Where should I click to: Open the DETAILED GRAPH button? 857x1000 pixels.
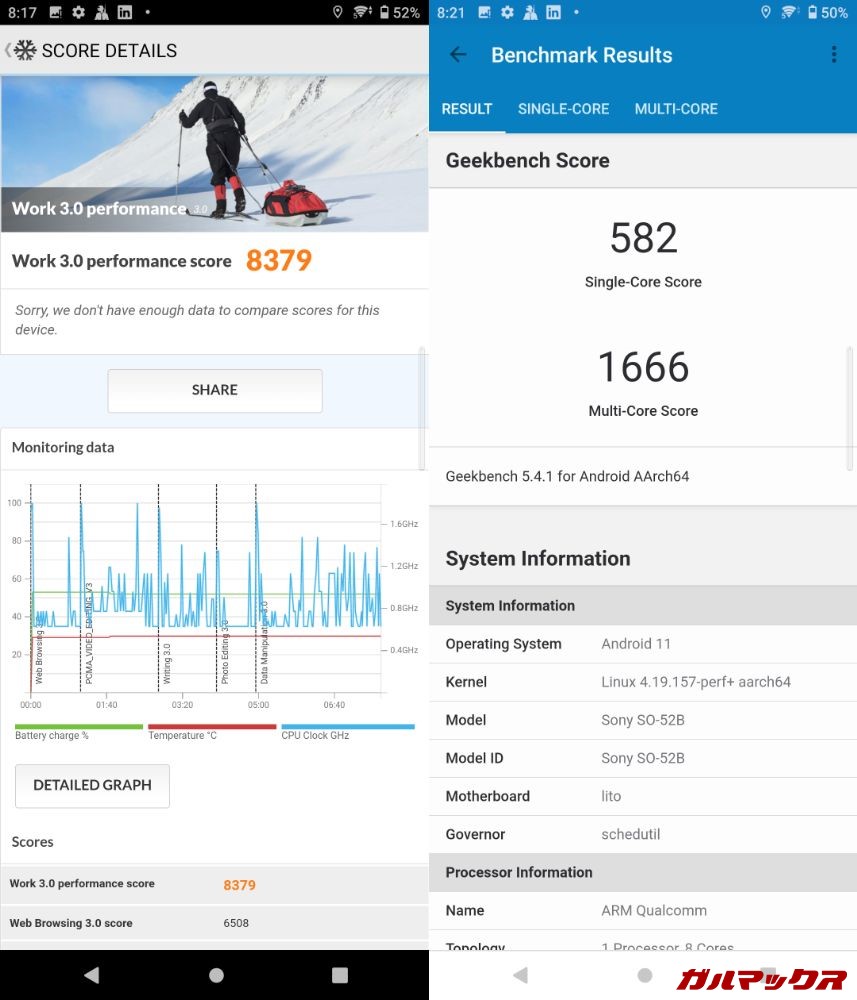coord(92,785)
